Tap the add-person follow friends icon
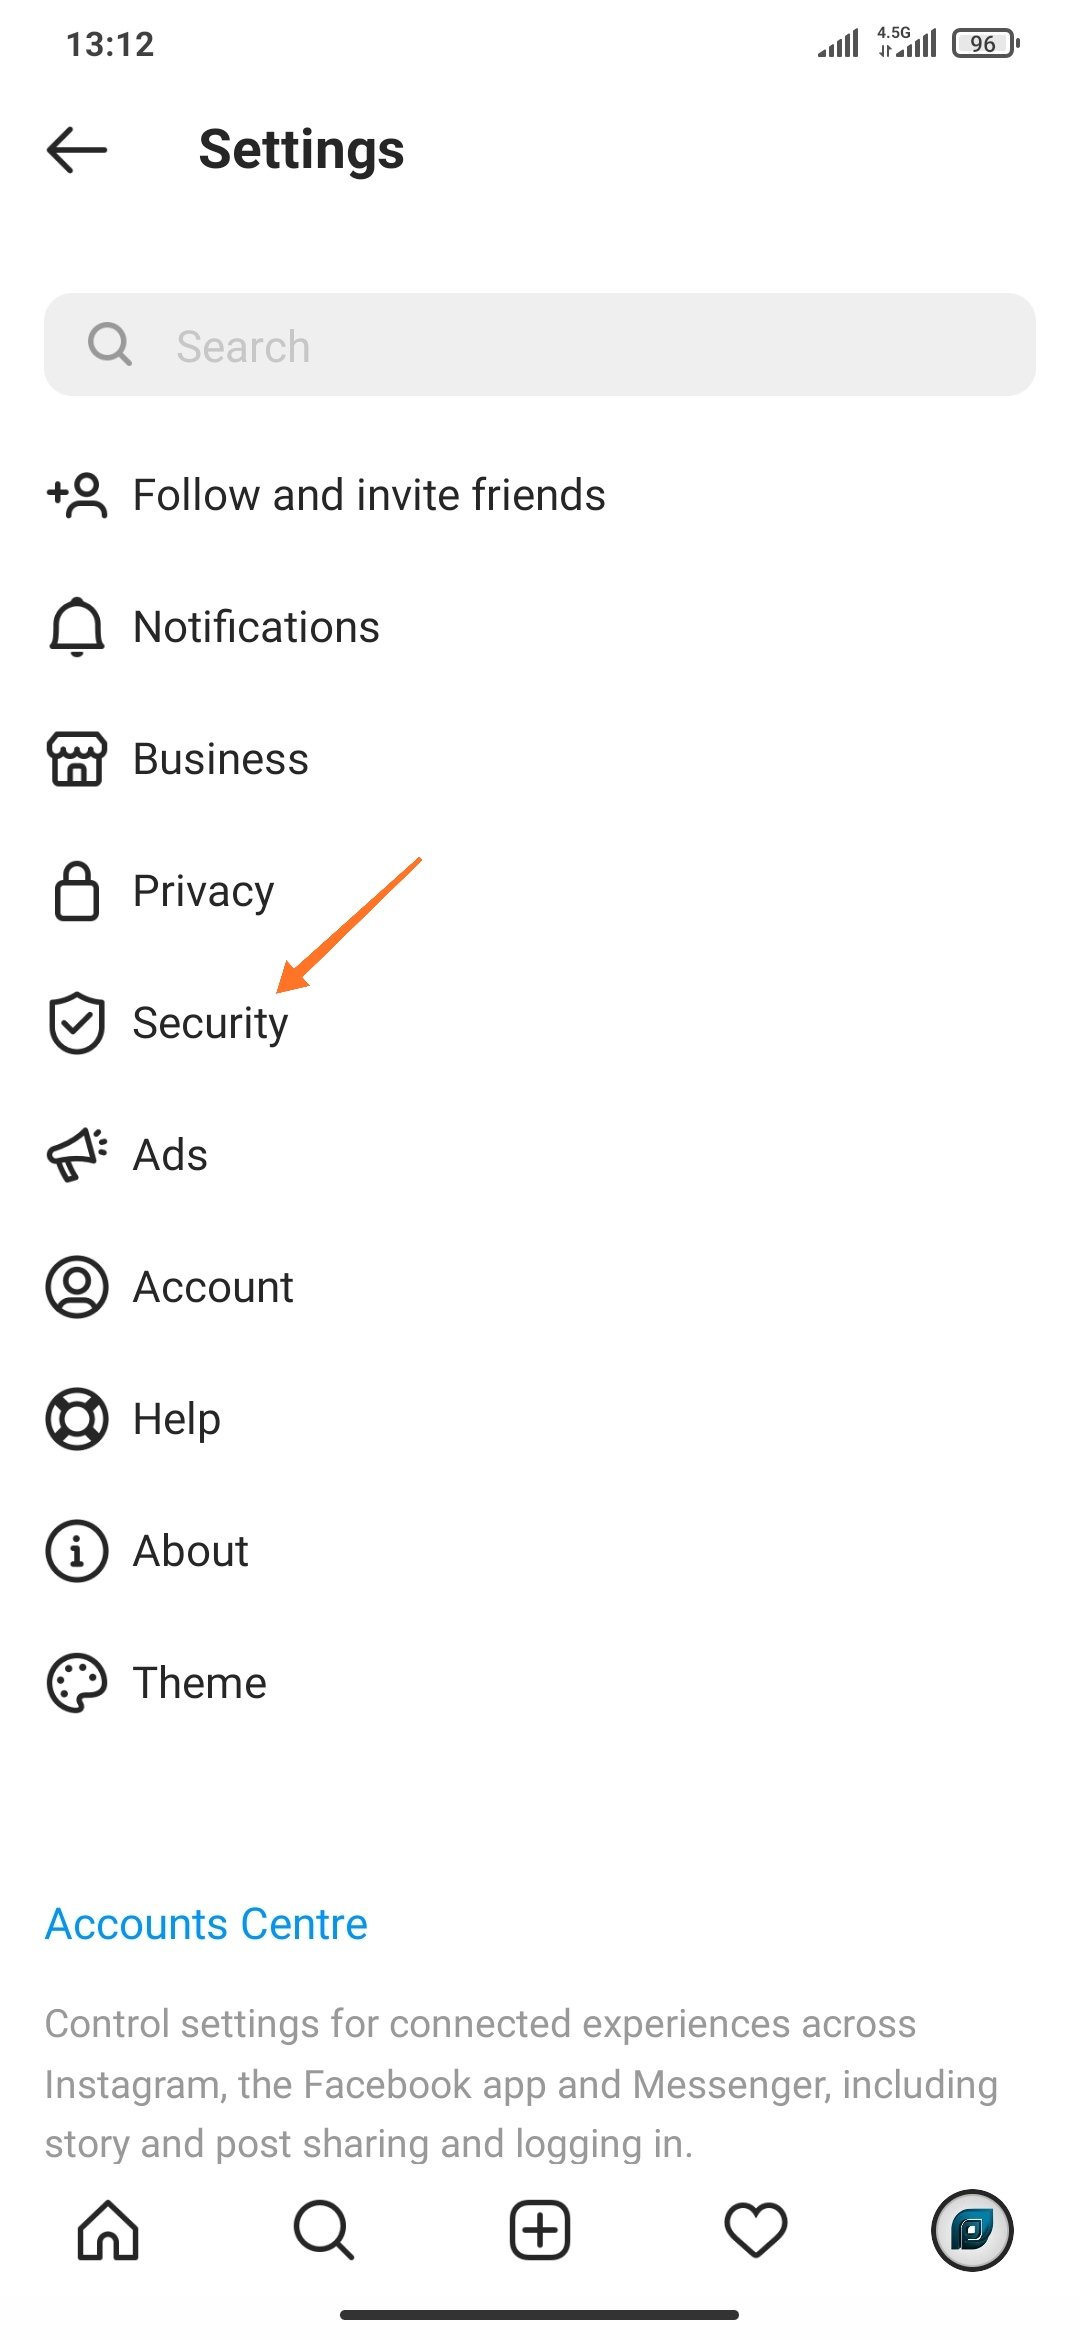 pyautogui.click(x=77, y=495)
